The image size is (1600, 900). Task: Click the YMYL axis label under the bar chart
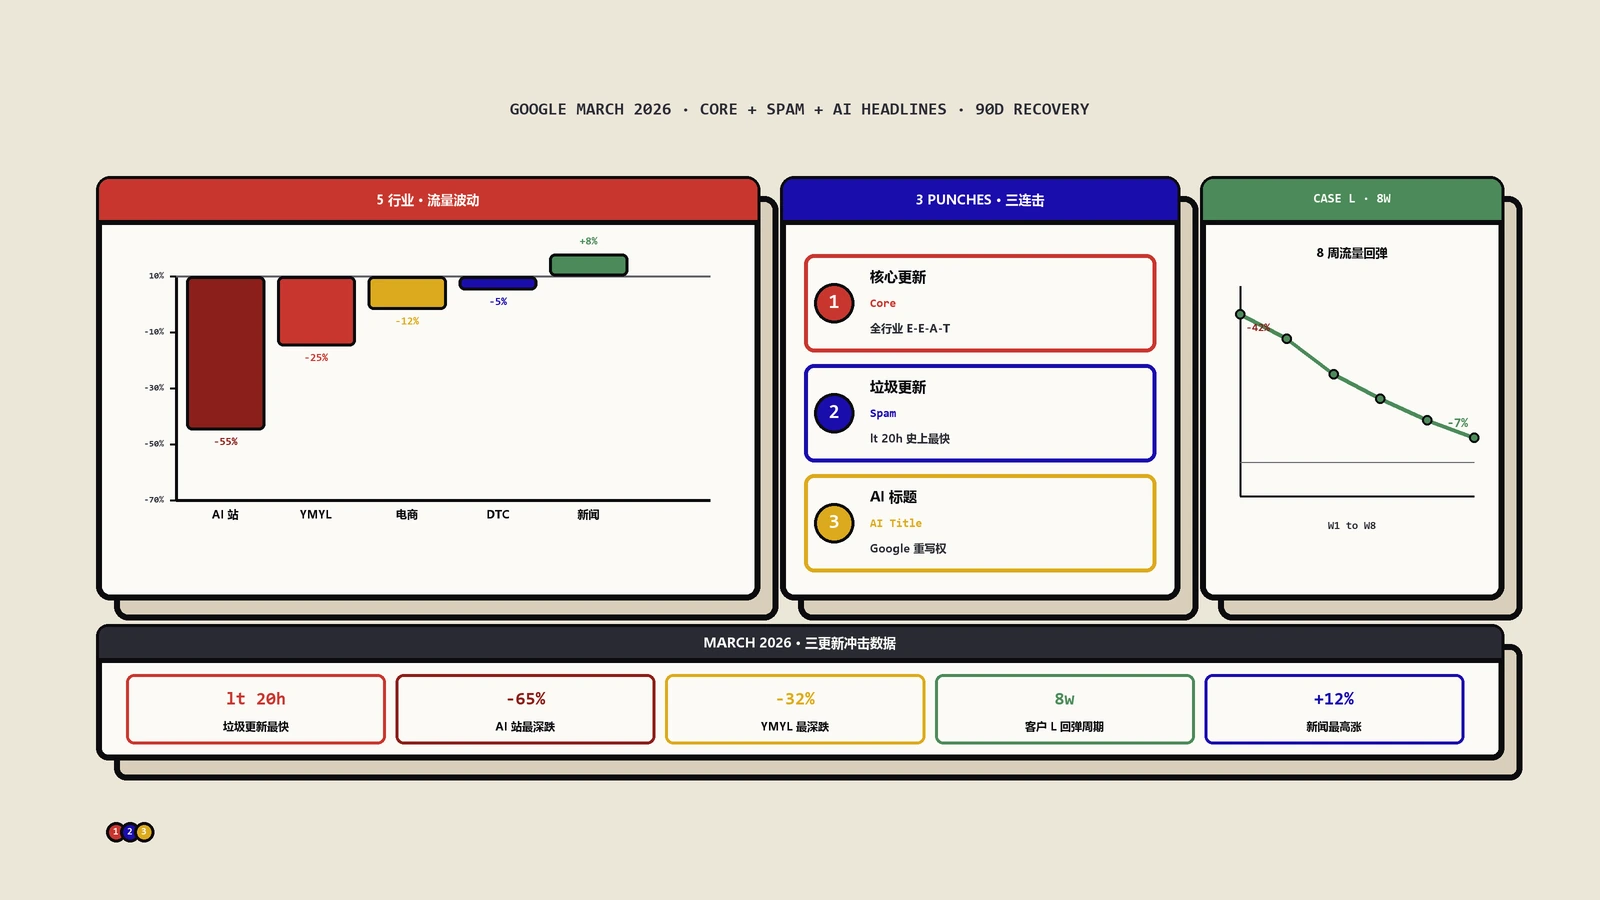(x=316, y=515)
